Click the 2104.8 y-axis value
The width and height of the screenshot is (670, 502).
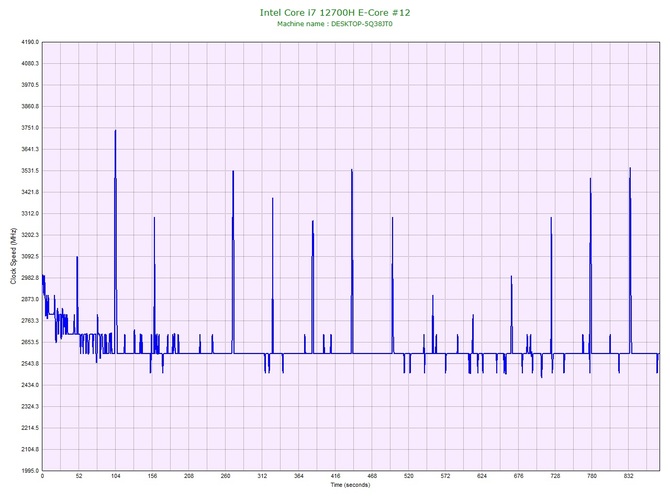[x=30, y=449]
